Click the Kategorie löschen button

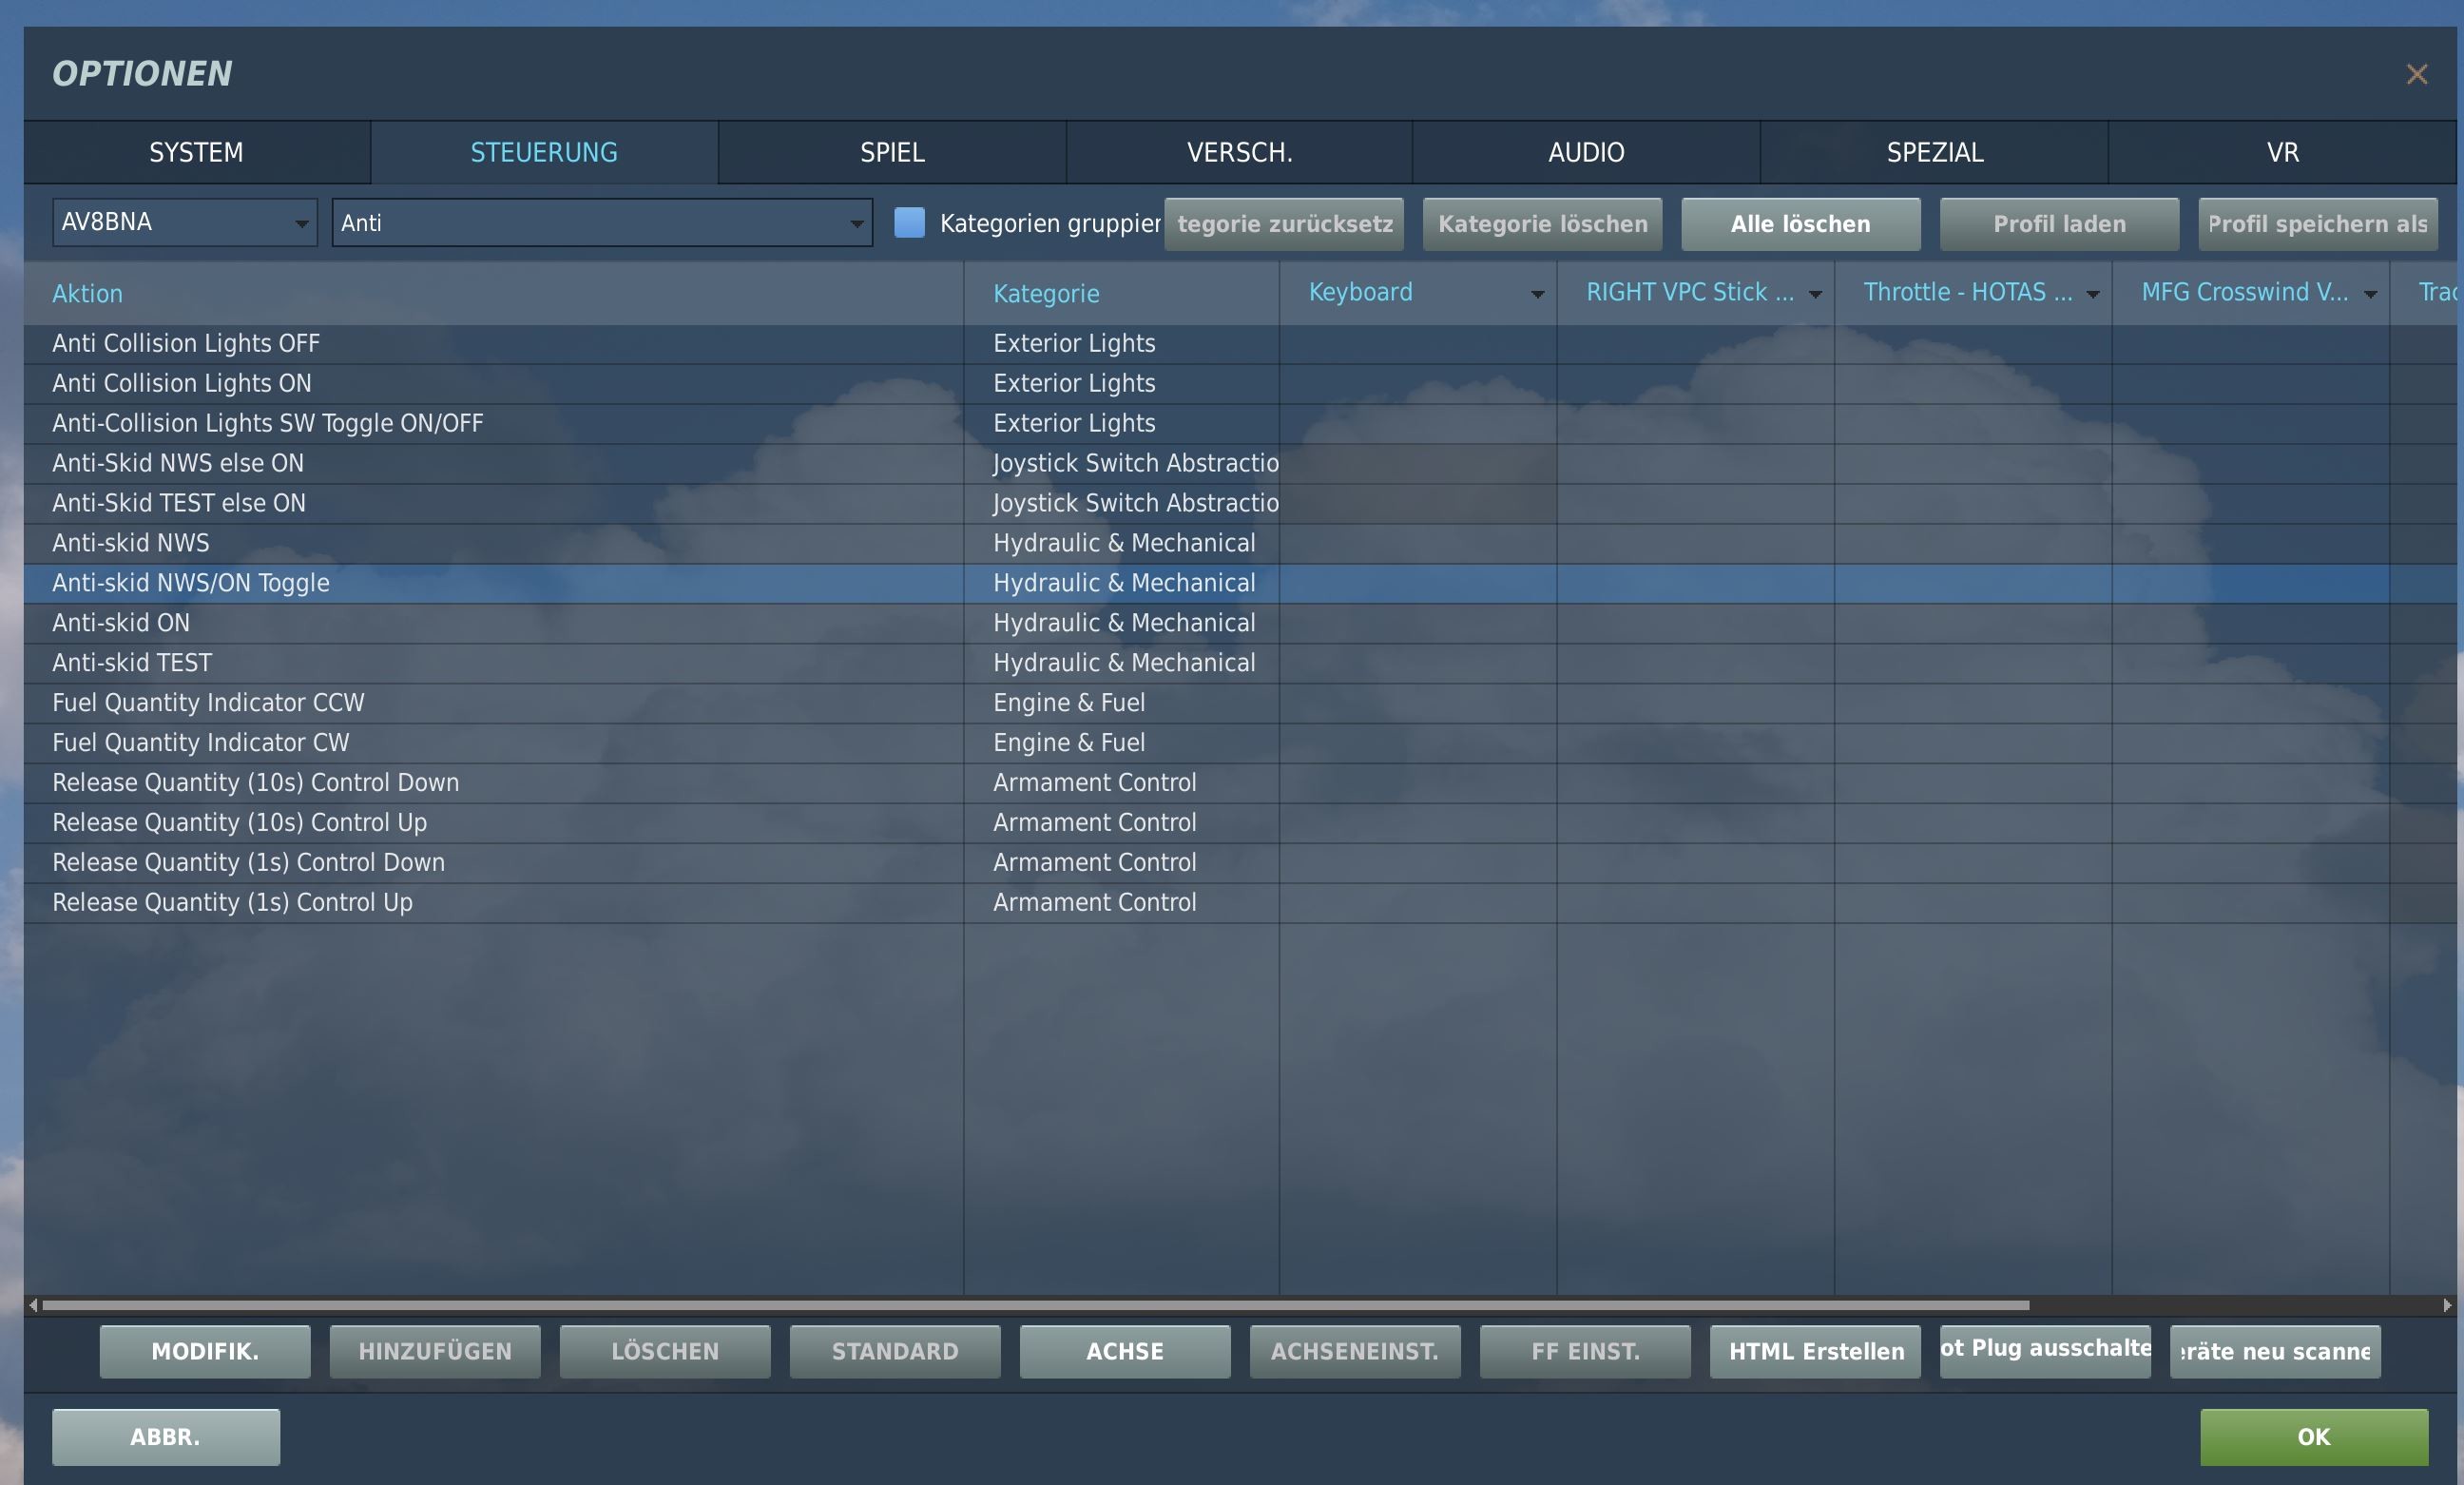[x=1542, y=224]
